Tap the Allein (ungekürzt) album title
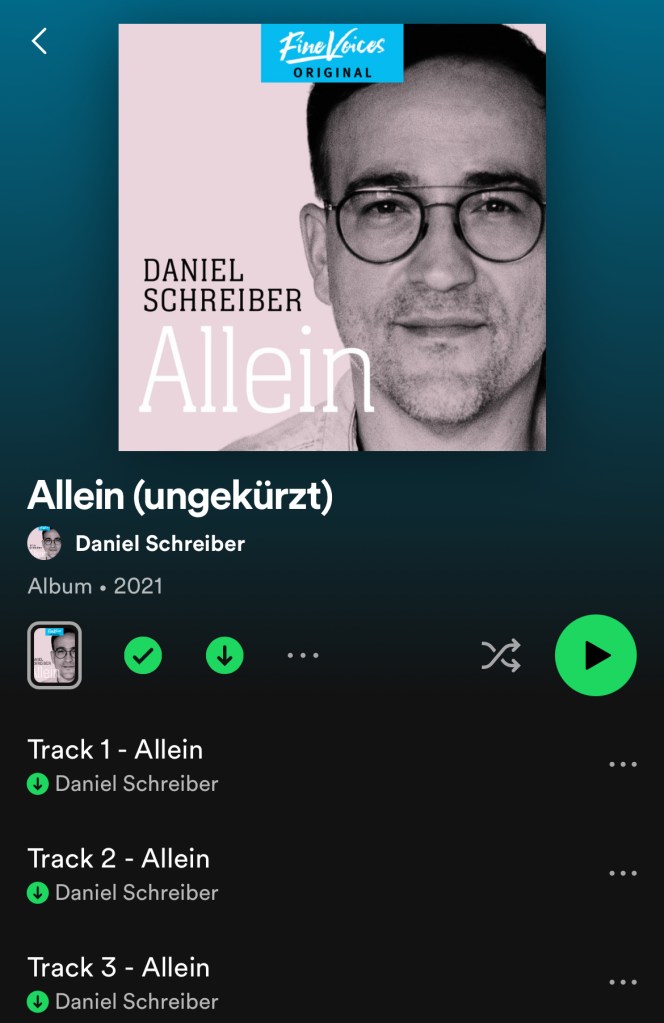This screenshot has width=664, height=1023. point(180,496)
